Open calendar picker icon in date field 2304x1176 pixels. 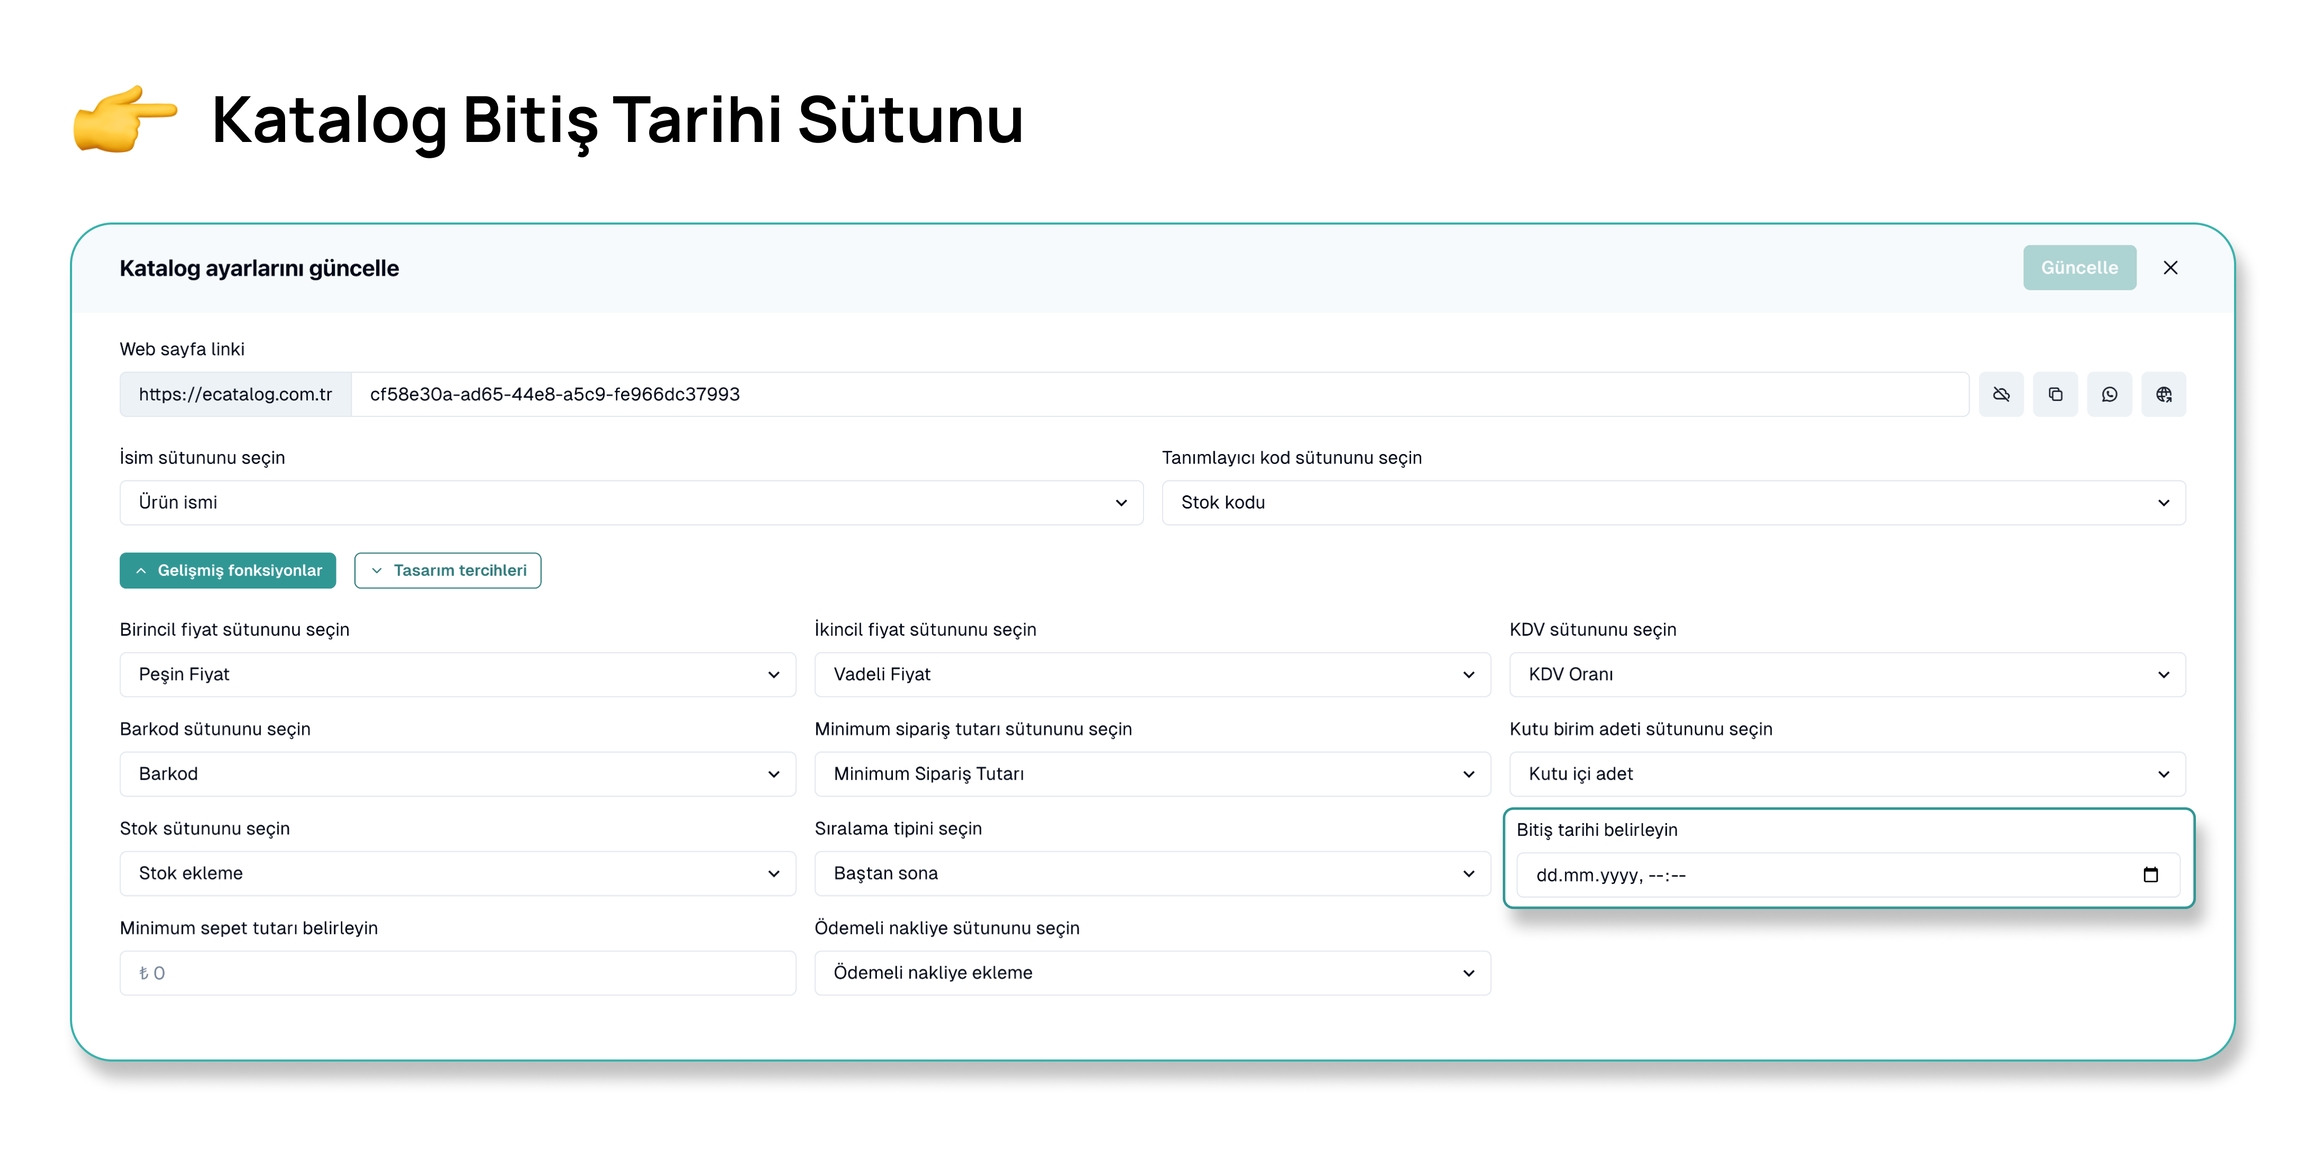tap(2151, 875)
